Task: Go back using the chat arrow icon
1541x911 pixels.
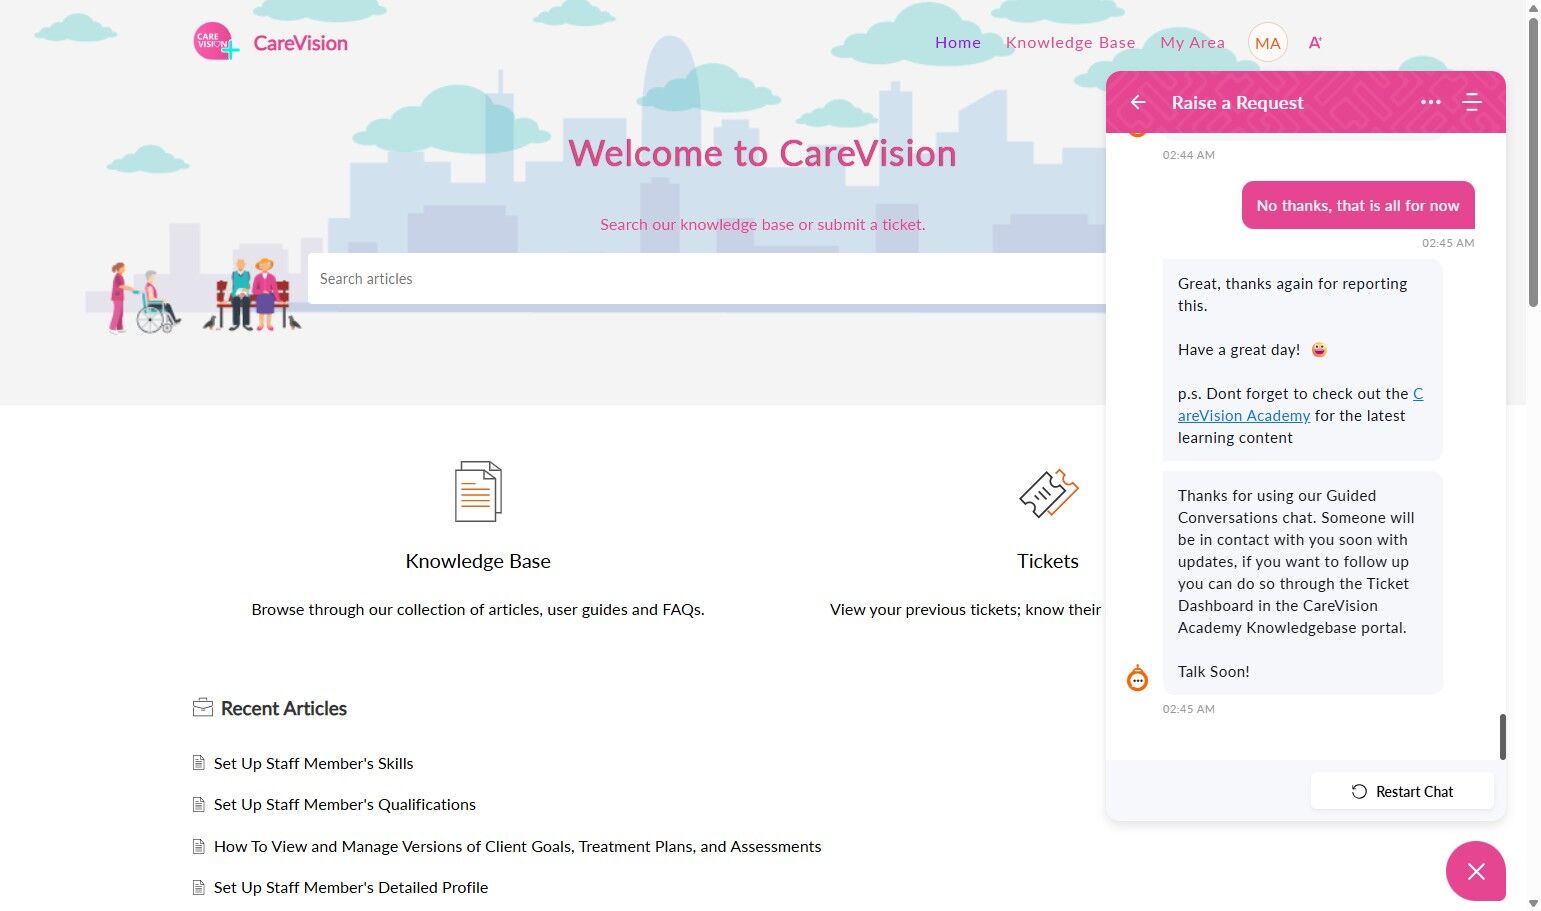Action: [1138, 102]
